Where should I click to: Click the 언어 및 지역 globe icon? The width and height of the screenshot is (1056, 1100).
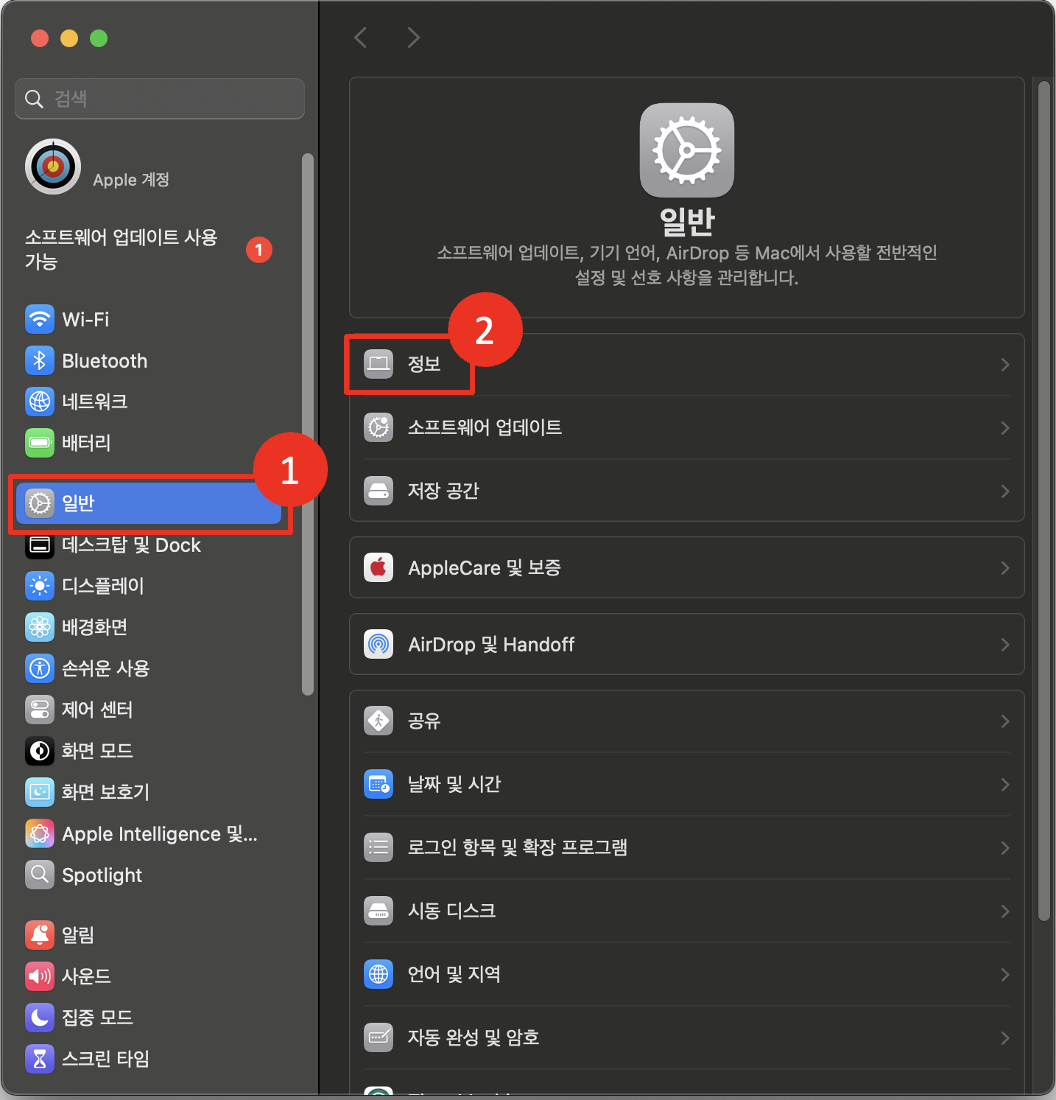pos(378,974)
